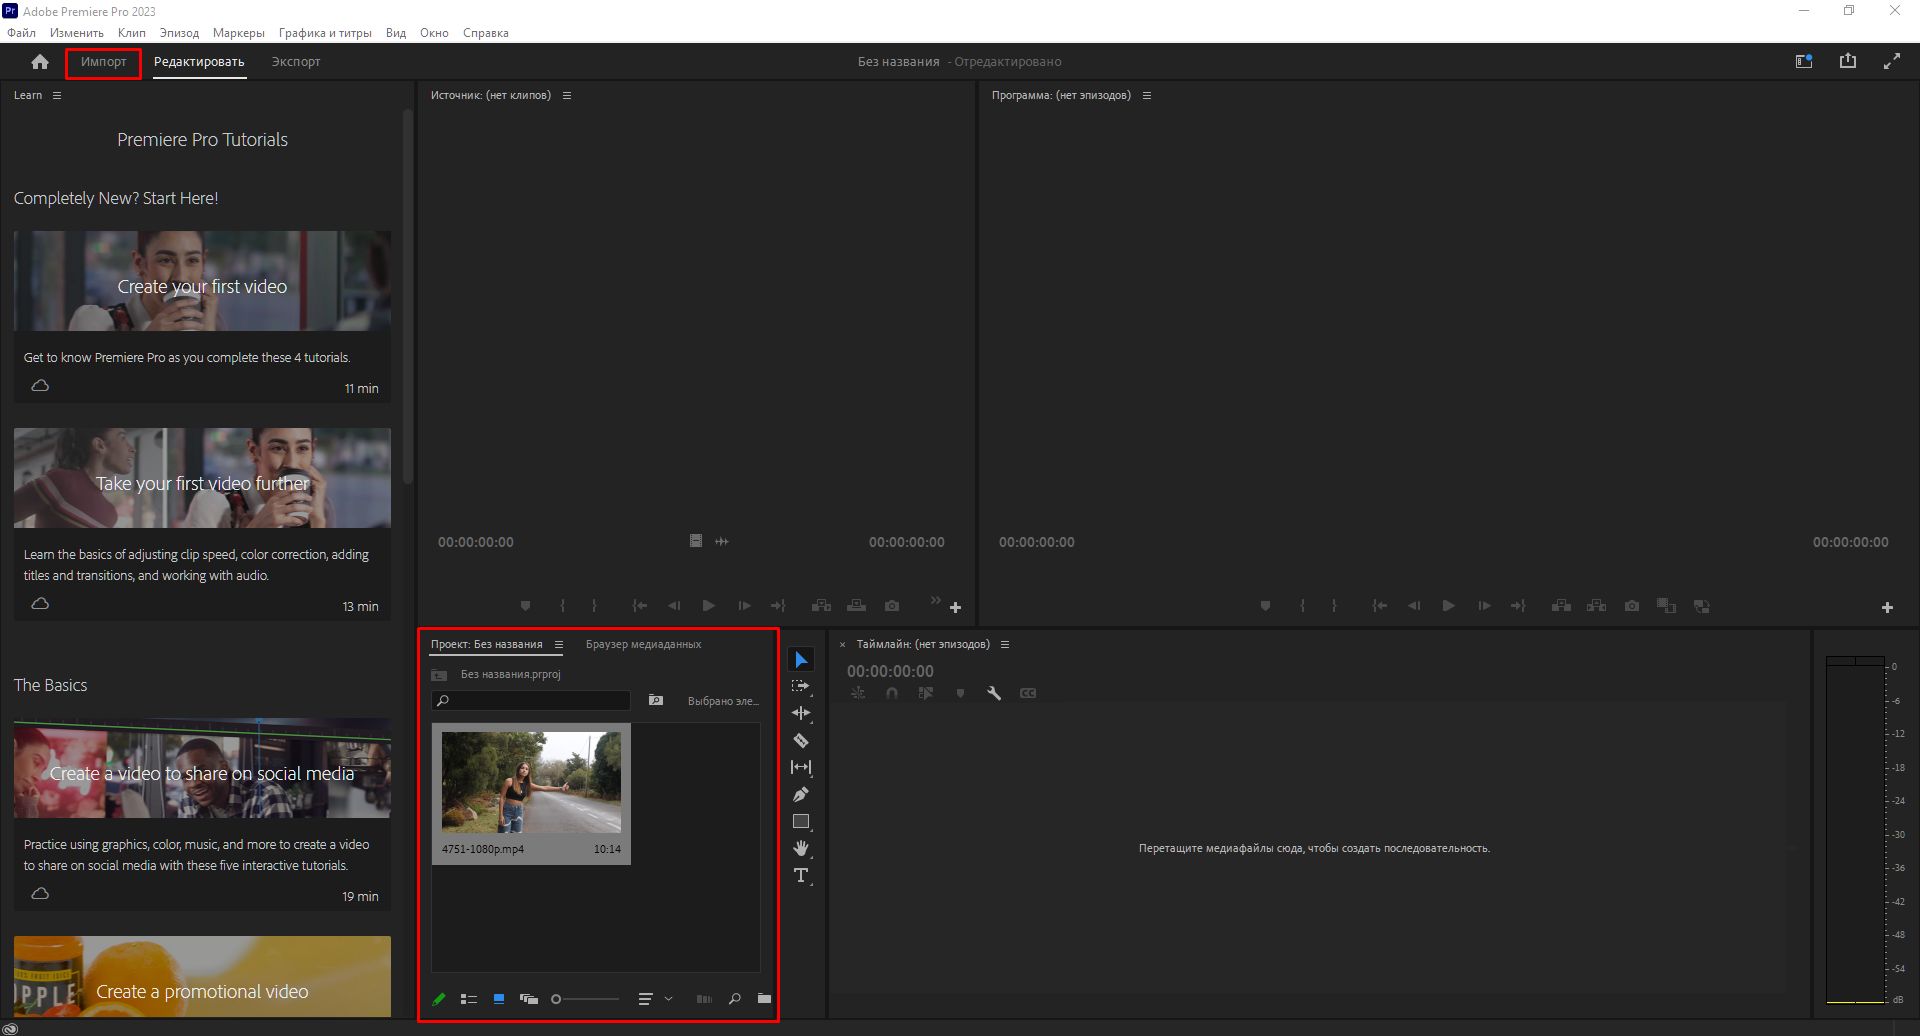
Task: Expand Source monitor overflow double chevron
Action: tap(935, 601)
